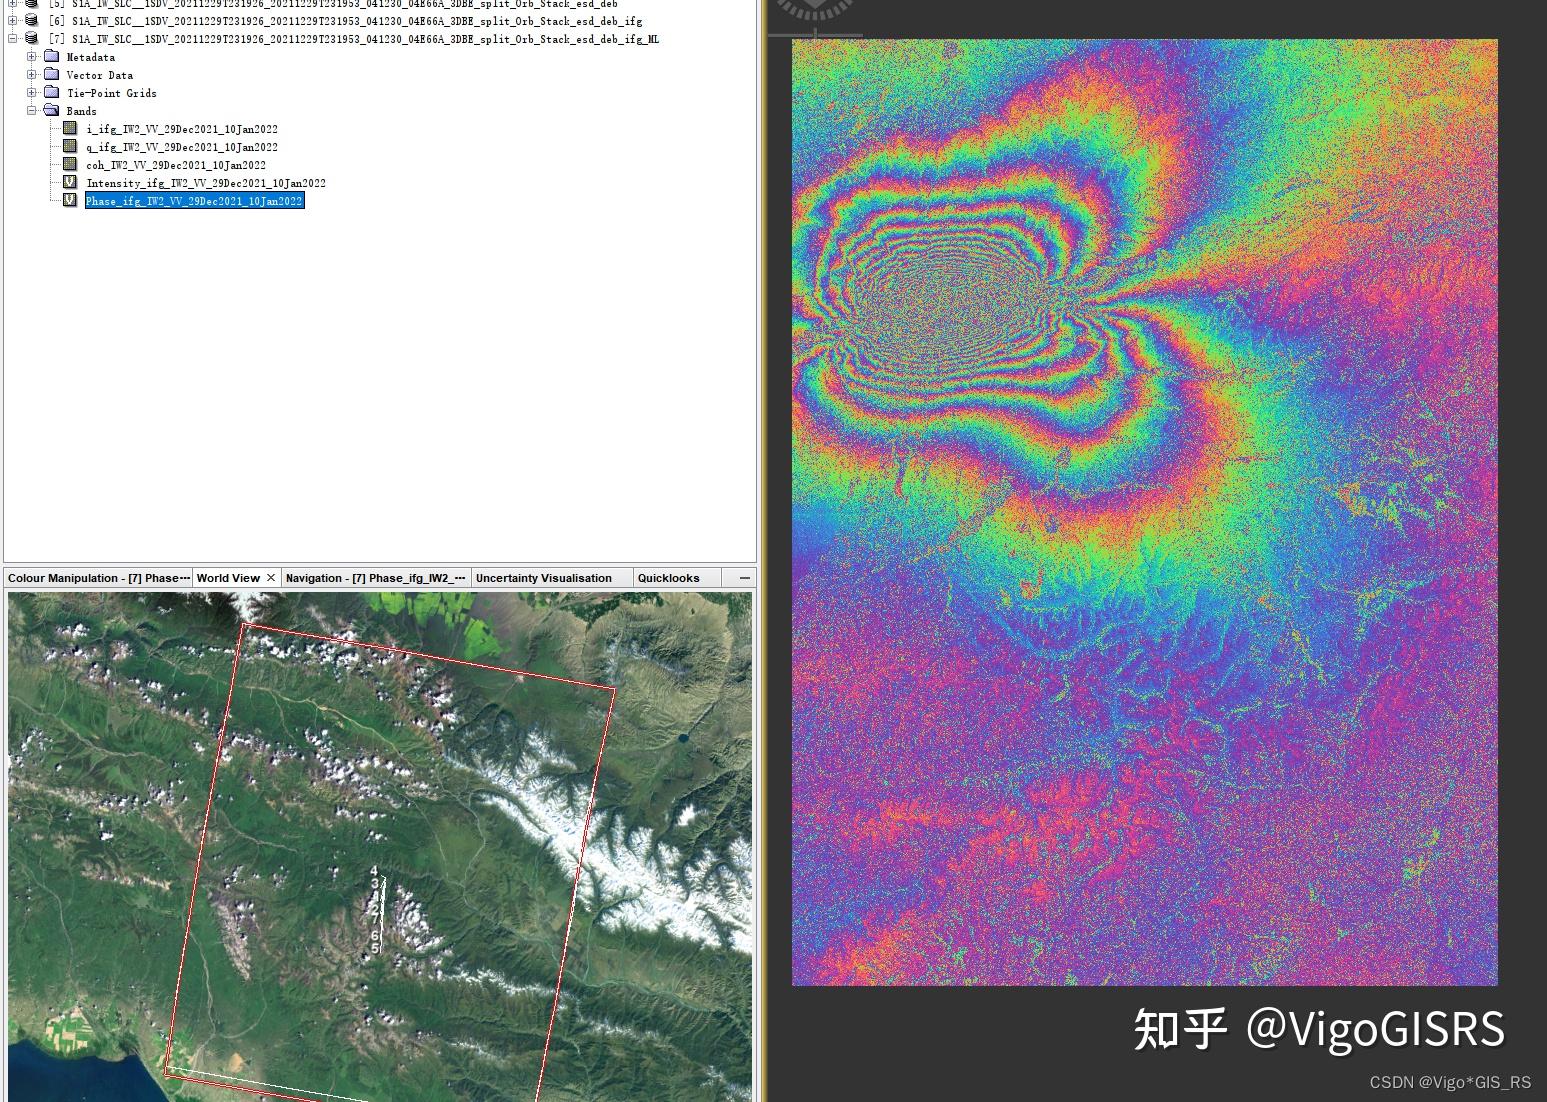Open the Uncertainty Visualisation panel
Screen dimensions: 1547x1102
[542, 577]
